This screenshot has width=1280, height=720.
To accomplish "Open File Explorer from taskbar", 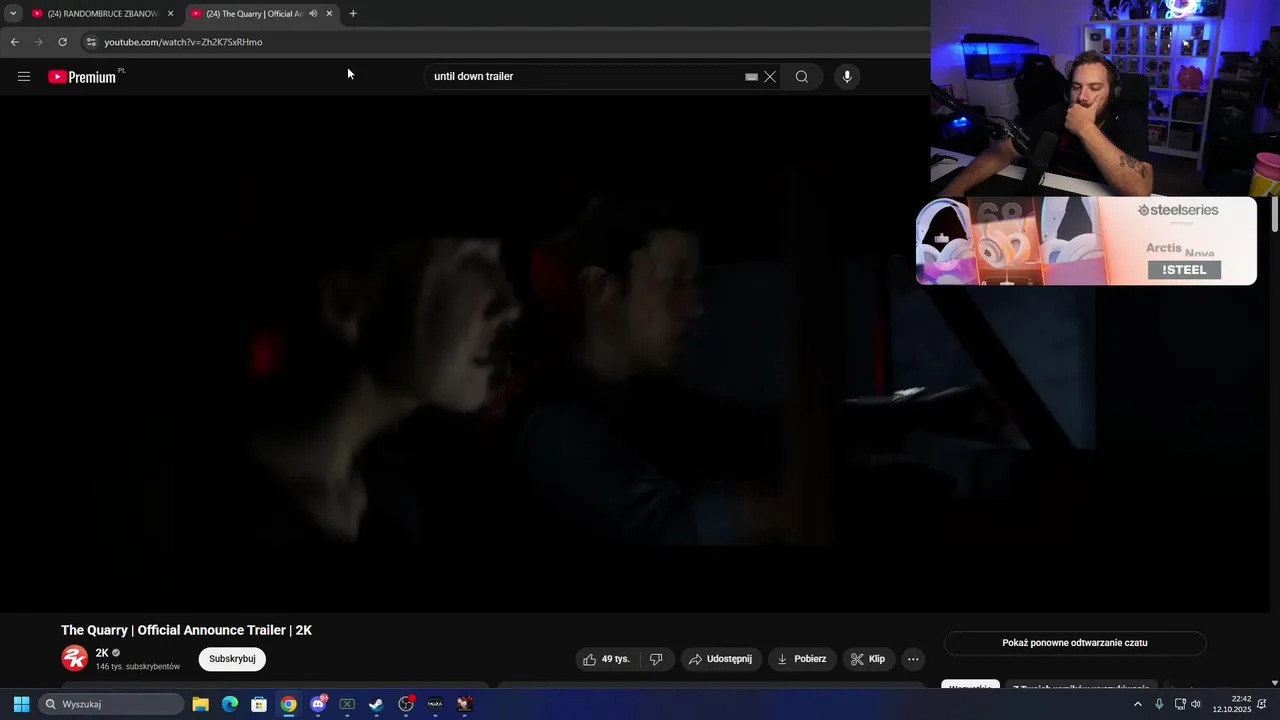I will pos(201,704).
